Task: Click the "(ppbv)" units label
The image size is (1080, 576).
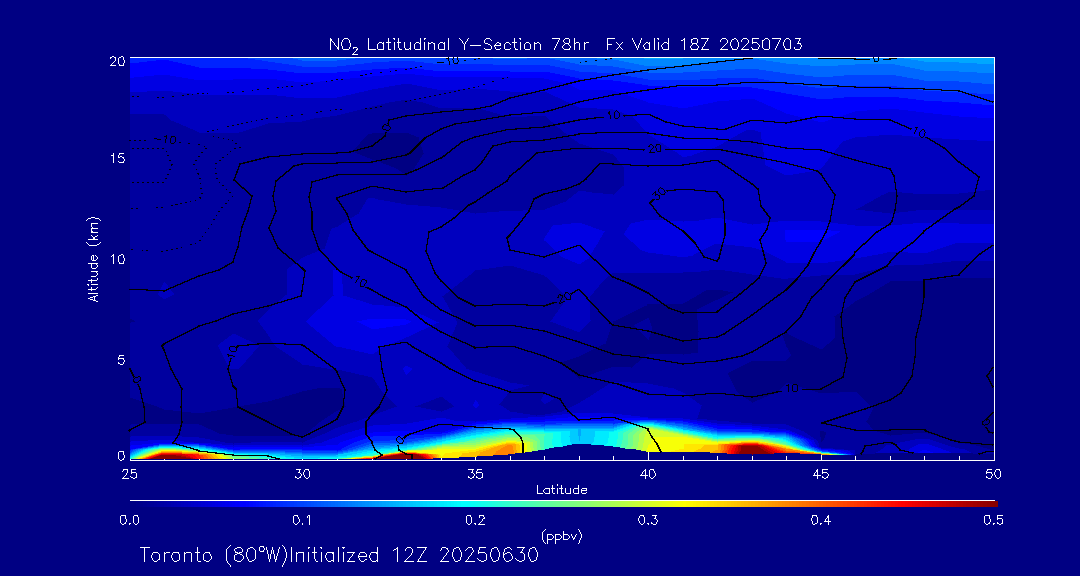Action: pyautogui.click(x=561, y=535)
